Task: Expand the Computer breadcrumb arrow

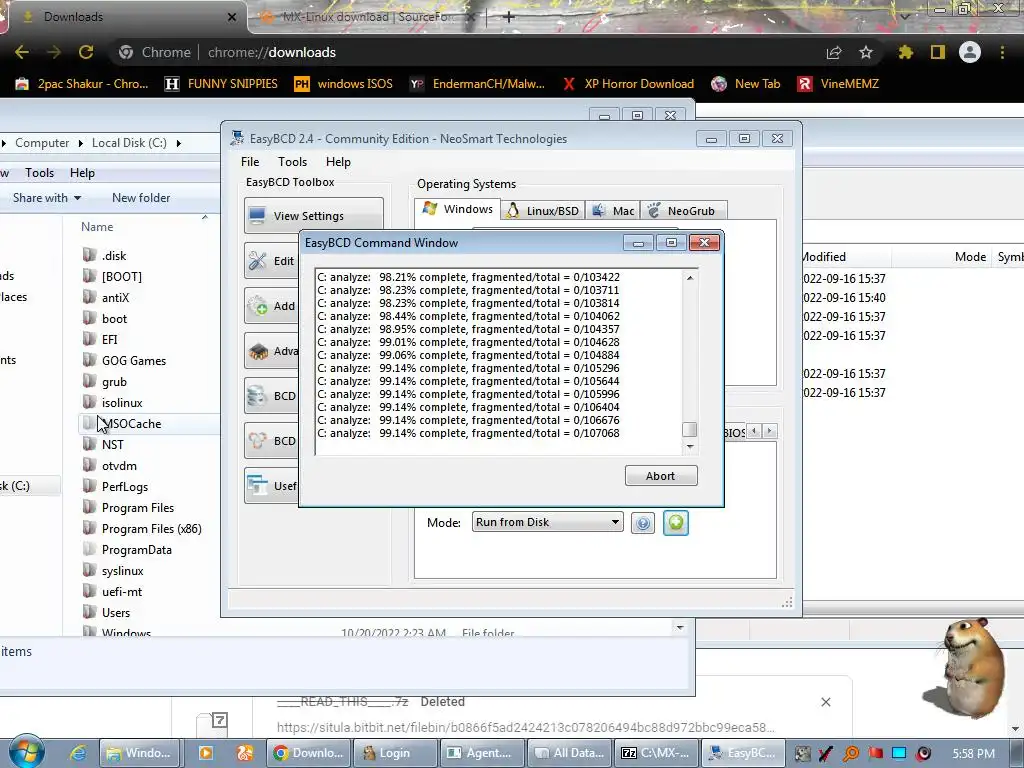Action: [x=80, y=142]
